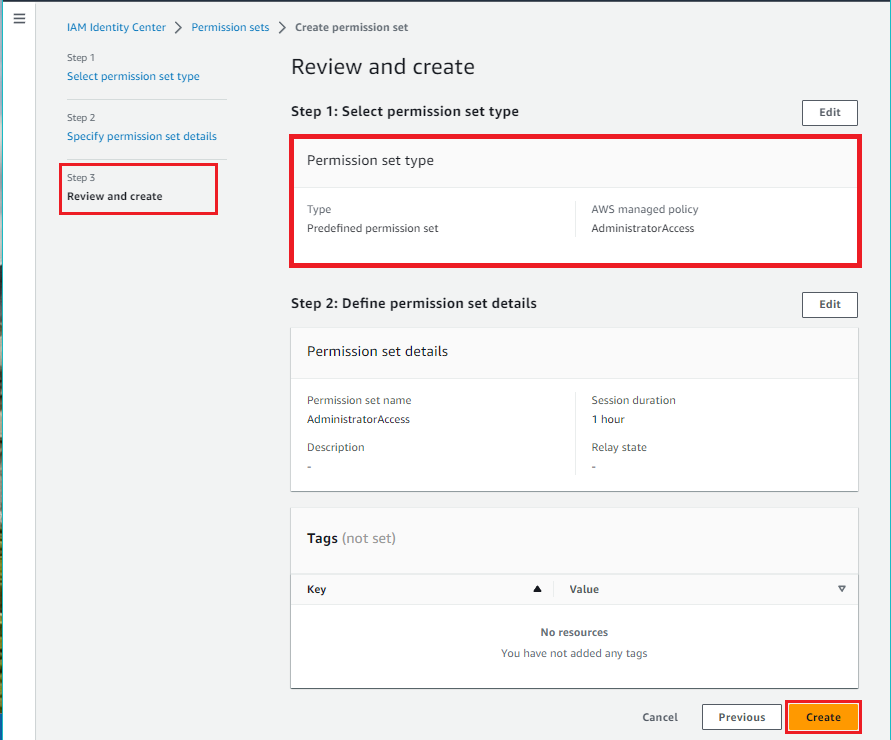
Task: Click the Session duration label
Action: coord(634,400)
